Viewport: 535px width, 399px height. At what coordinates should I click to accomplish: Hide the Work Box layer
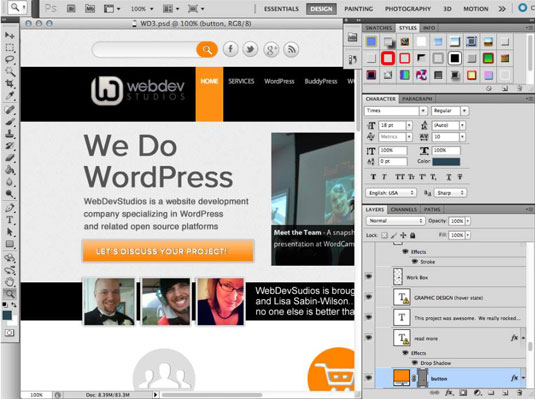[369, 277]
